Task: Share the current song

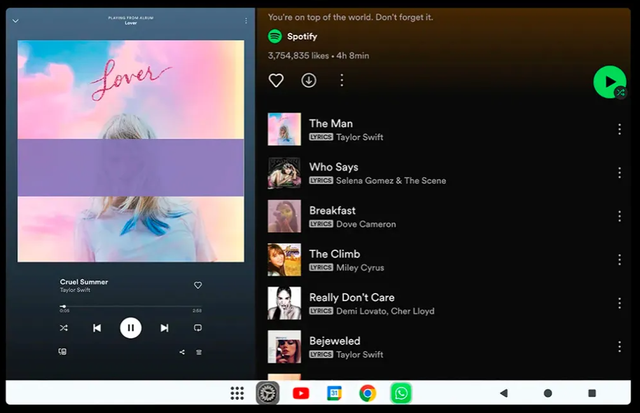Action: [x=182, y=352]
